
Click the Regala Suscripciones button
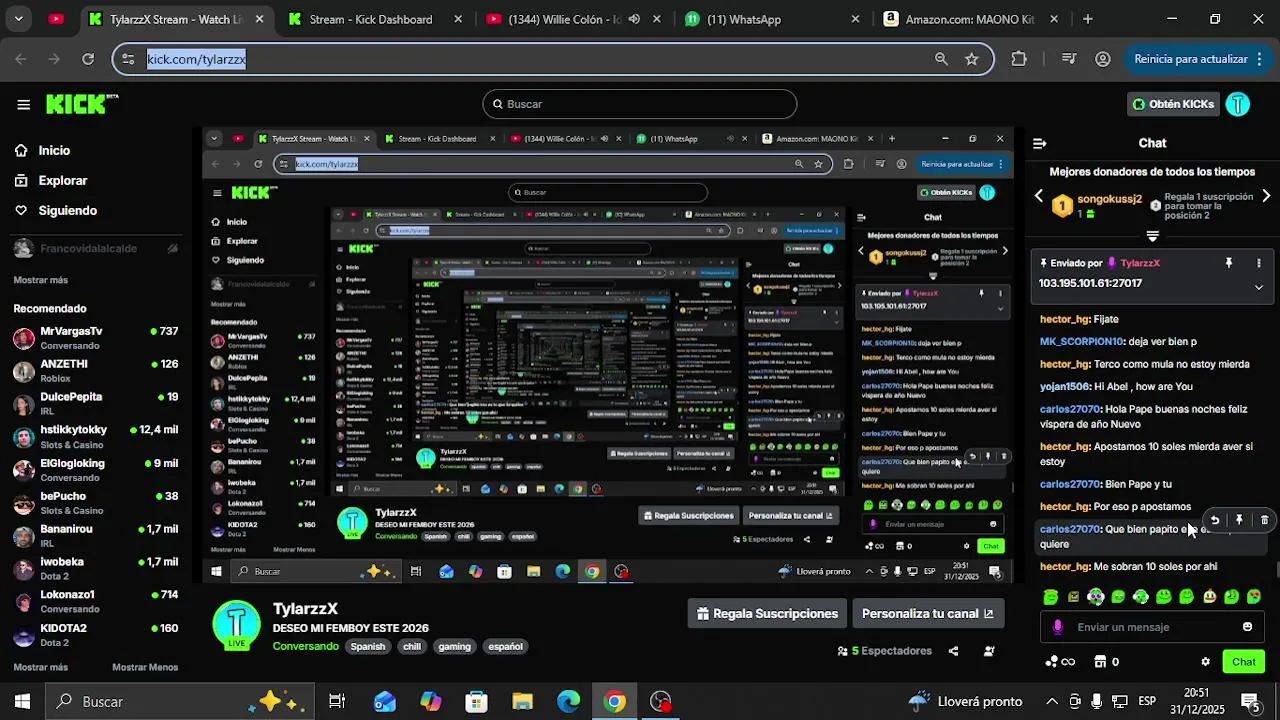(768, 614)
